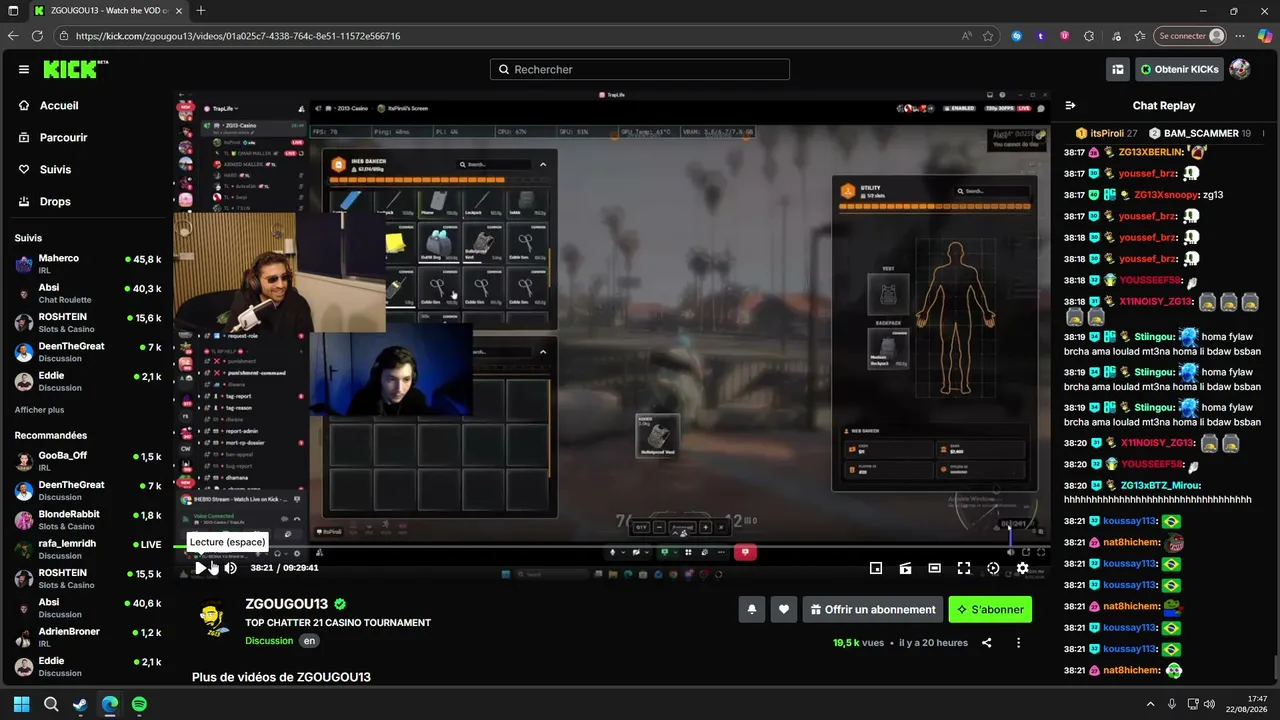Open rafa_lemridh recommended channel
Image resolution: width=1280 pixels, height=720 pixels.
[88, 549]
